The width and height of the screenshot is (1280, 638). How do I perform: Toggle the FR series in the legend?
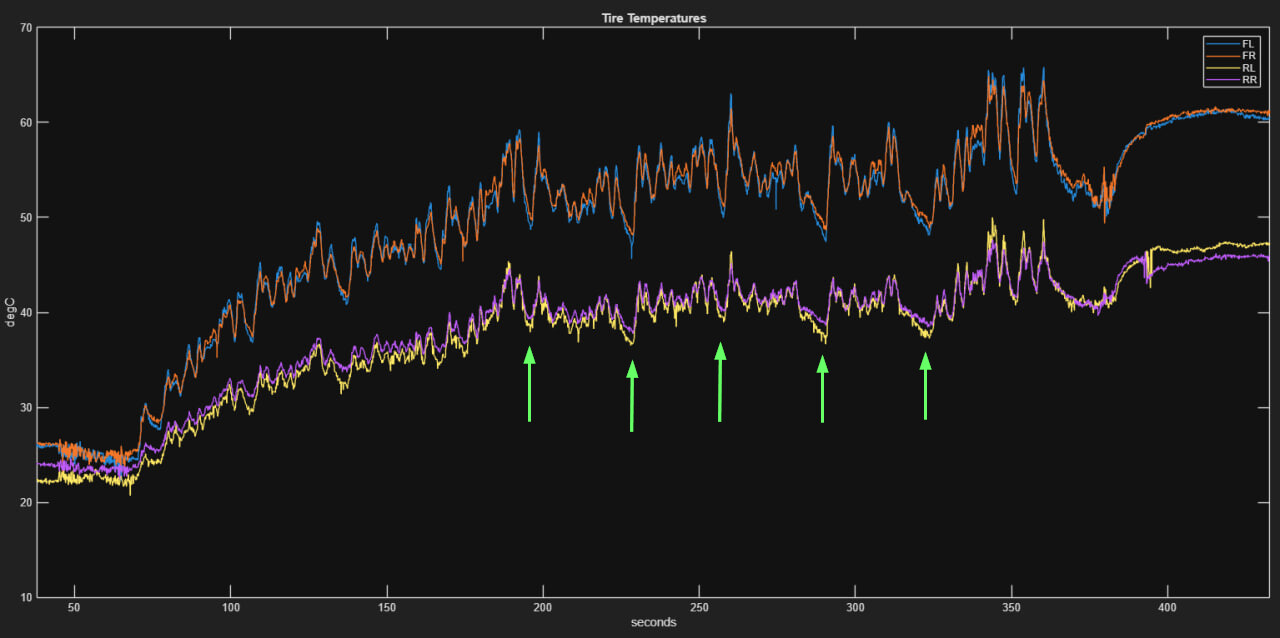(x=1248, y=56)
